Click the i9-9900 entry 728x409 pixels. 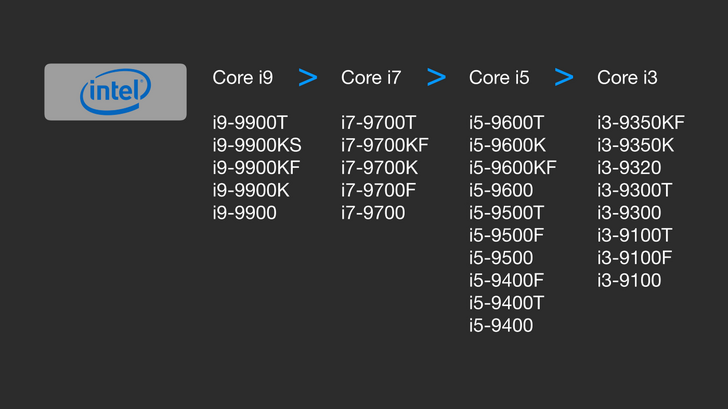click(245, 212)
